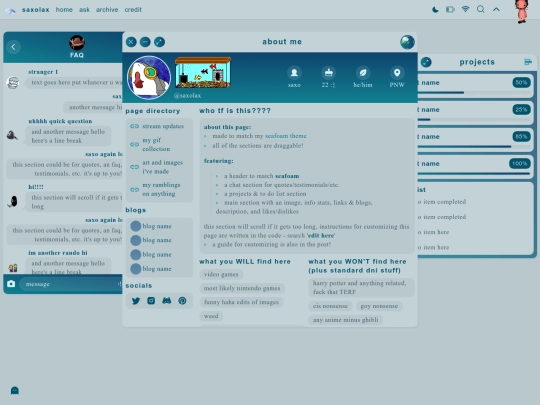Click the bar chart icon on the projects titlebar
This screenshot has height=405, width=540.
coord(528,62)
